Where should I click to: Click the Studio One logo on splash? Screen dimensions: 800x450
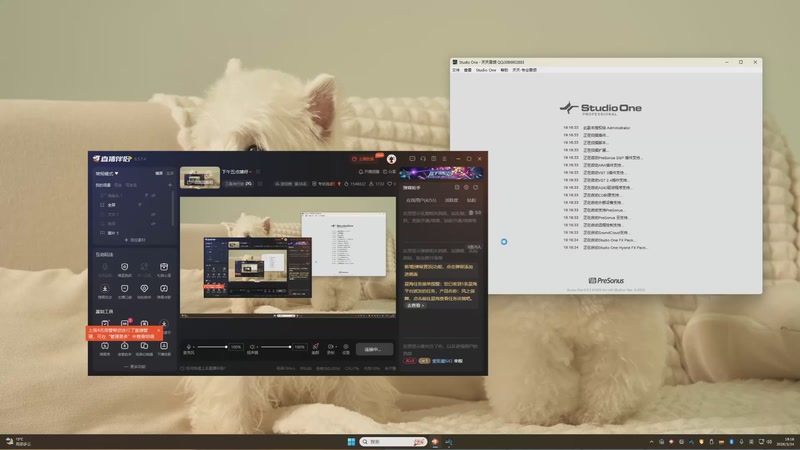click(601, 108)
